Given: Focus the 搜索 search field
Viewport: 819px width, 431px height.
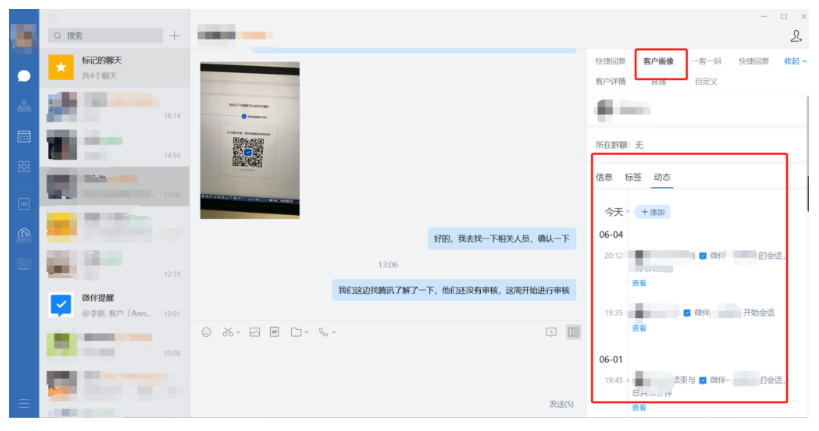Looking at the screenshot, I should [106, 36].
